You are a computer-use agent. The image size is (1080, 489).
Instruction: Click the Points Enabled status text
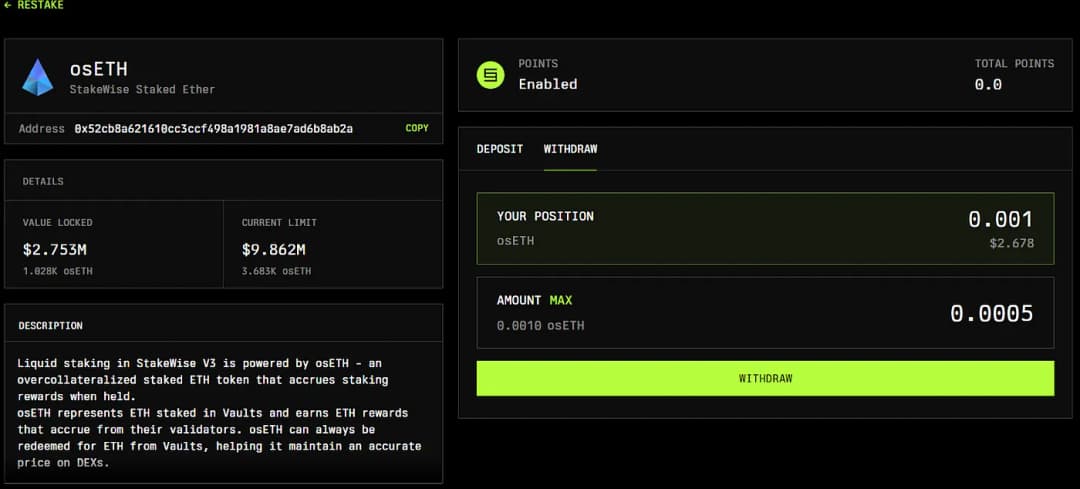pyautogui.click(x=547, y=84)
